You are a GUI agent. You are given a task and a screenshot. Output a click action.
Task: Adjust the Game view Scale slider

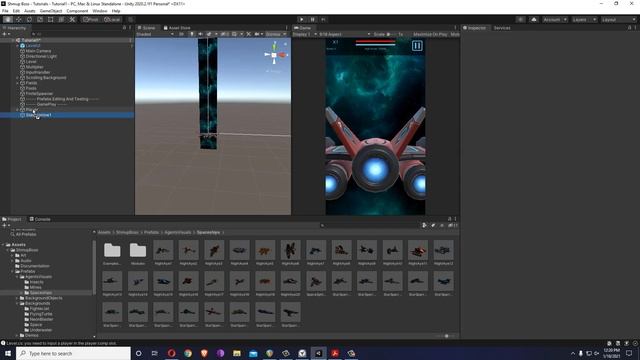(x=391, y=34)
